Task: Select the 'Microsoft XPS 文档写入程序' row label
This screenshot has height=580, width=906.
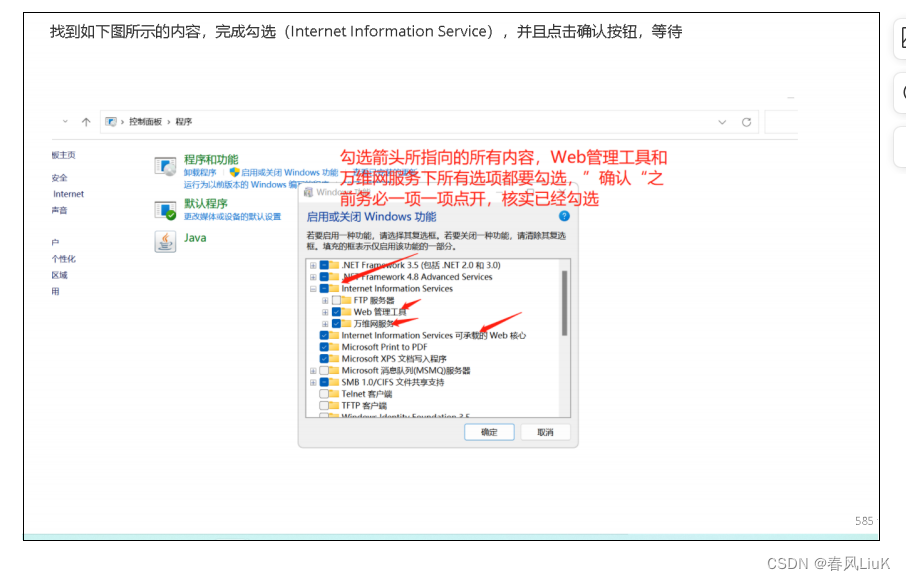Action: pos(393,359)
